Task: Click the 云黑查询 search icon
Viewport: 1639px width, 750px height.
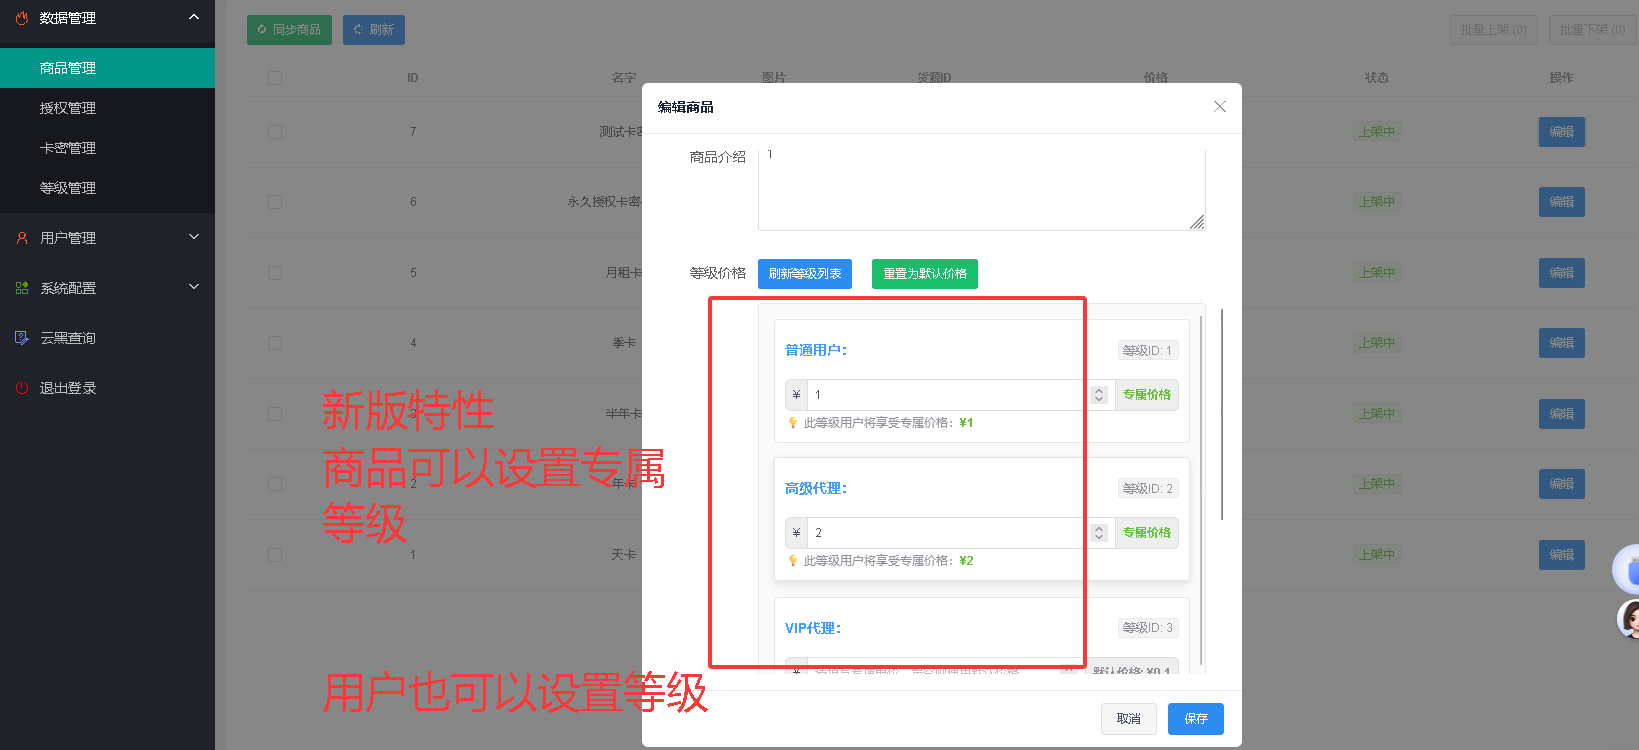Action: 22,338
